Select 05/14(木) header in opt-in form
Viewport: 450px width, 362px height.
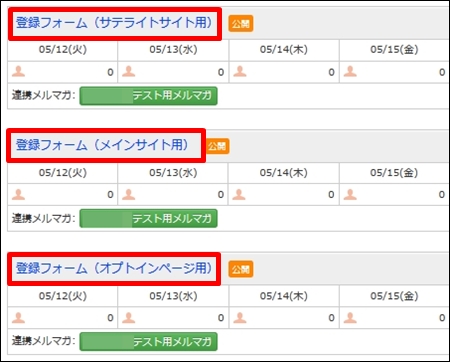click(284, 296)
